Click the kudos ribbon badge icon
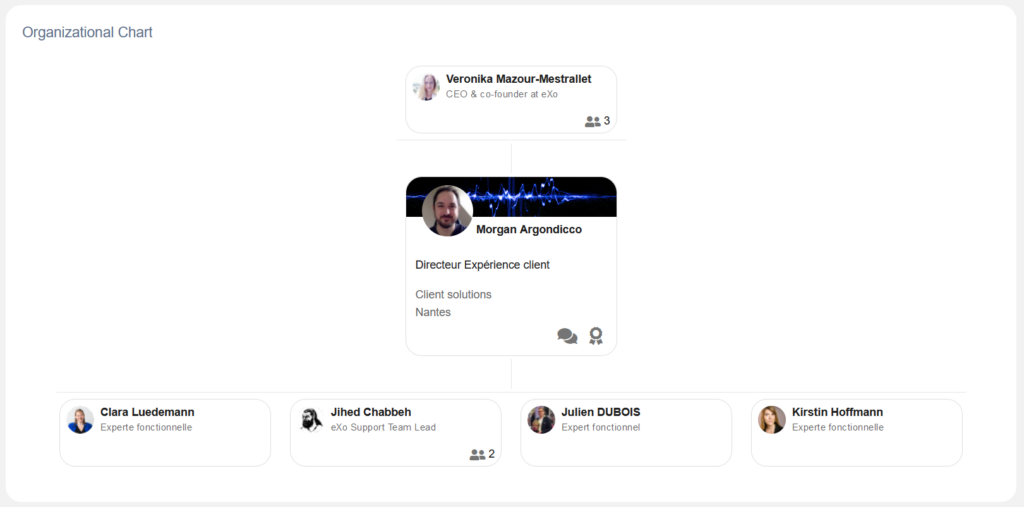Screen dimensions: 1024x507 tap(596, 336)
